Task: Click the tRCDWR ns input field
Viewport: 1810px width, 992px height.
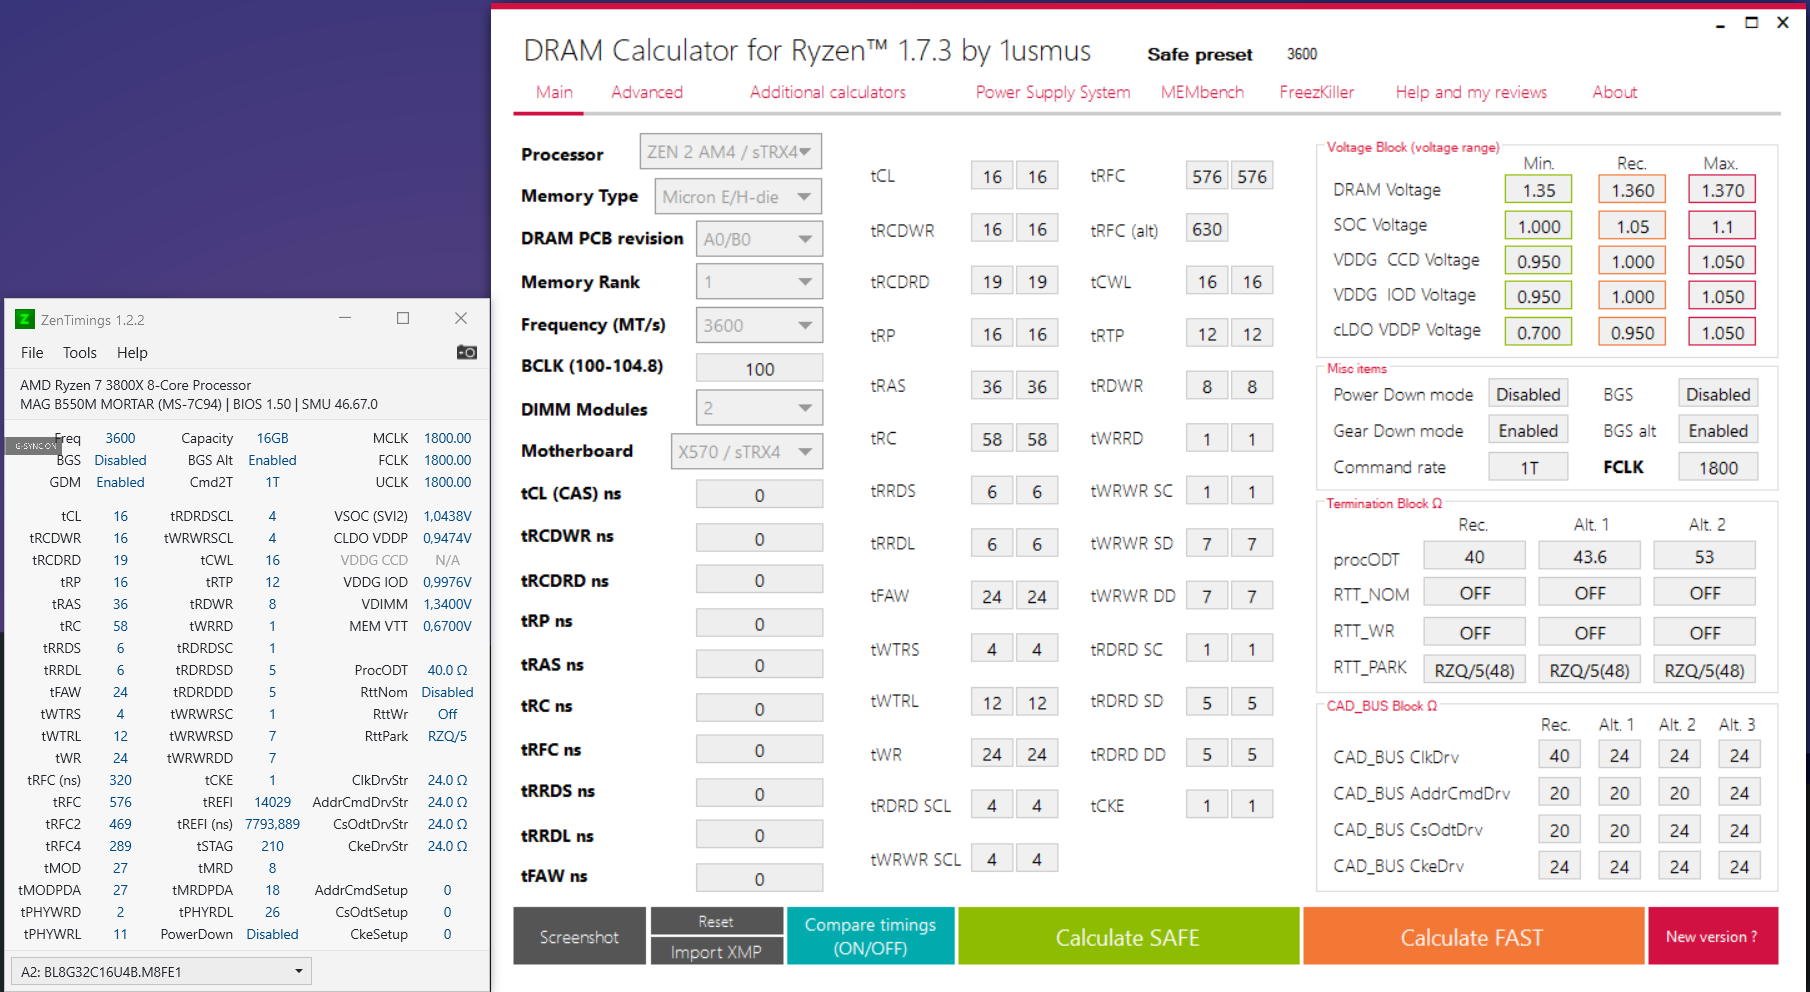Action: tap(759, 538)
